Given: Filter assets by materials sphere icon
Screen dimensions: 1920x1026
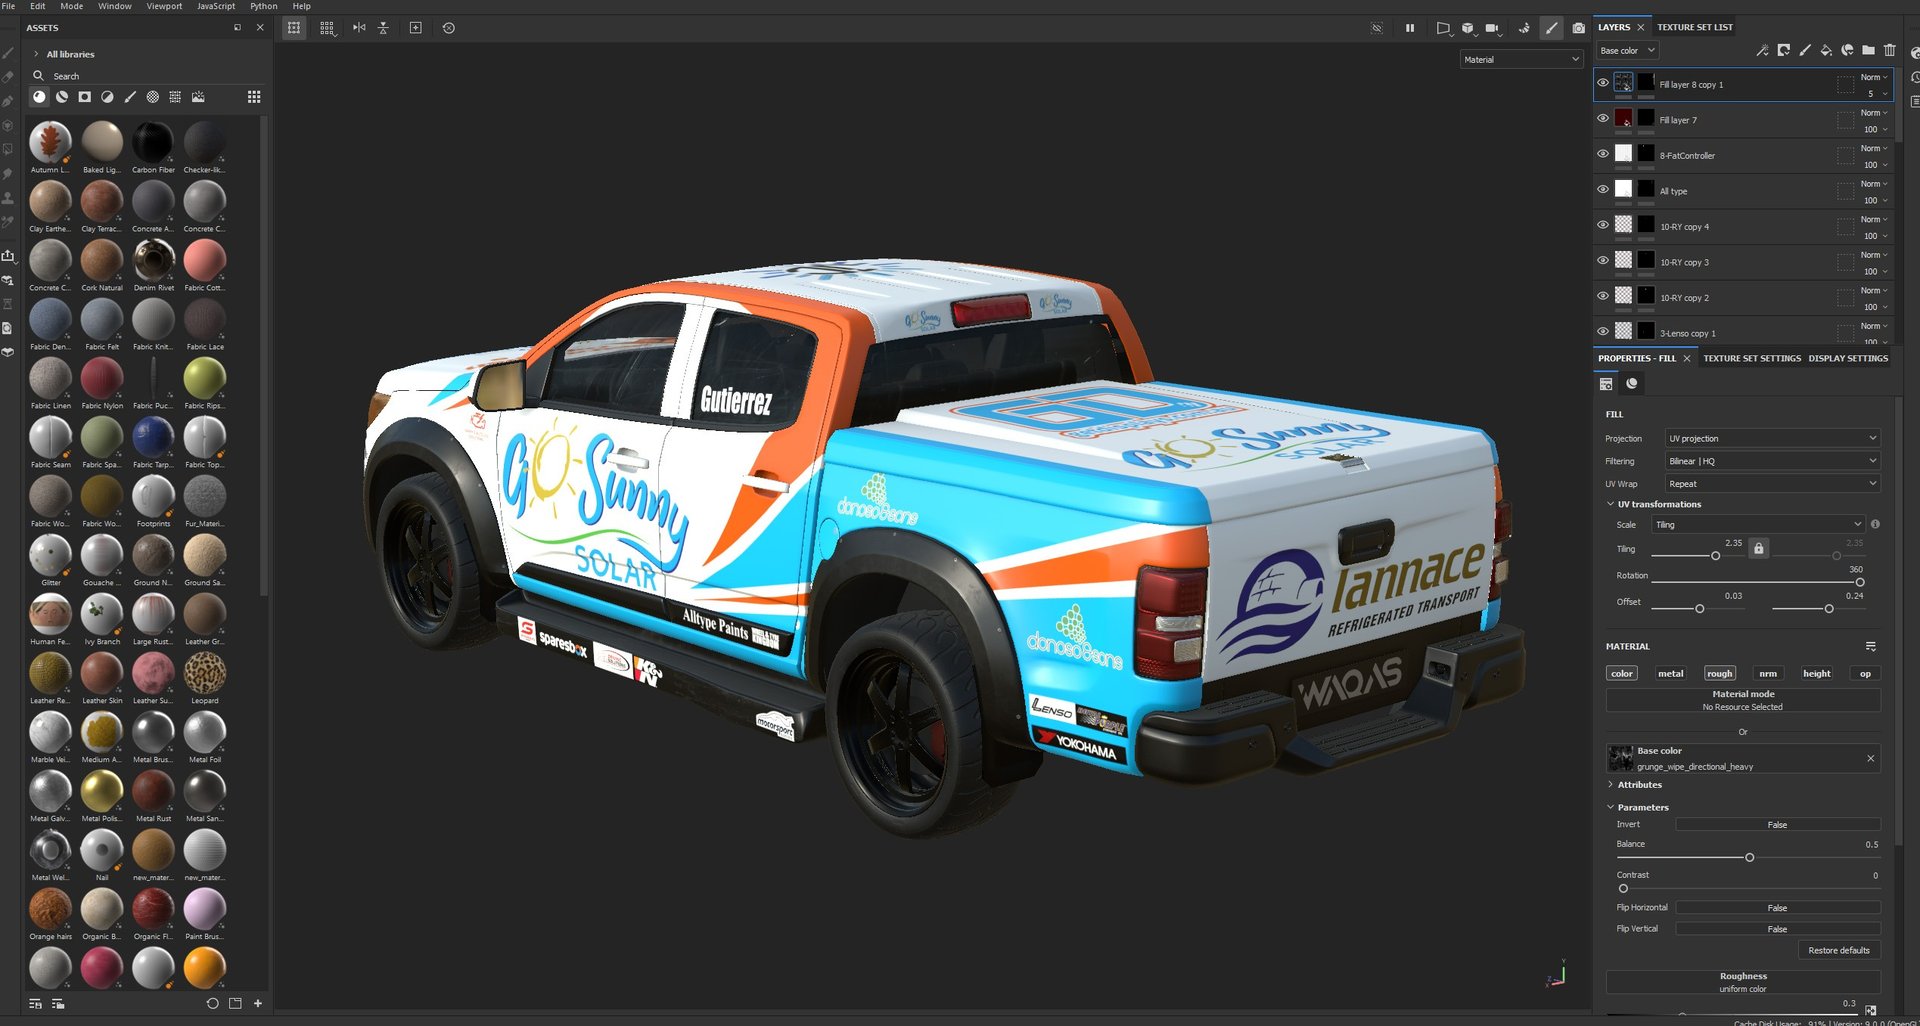Looking at the screenshot, I should [39, 97].
